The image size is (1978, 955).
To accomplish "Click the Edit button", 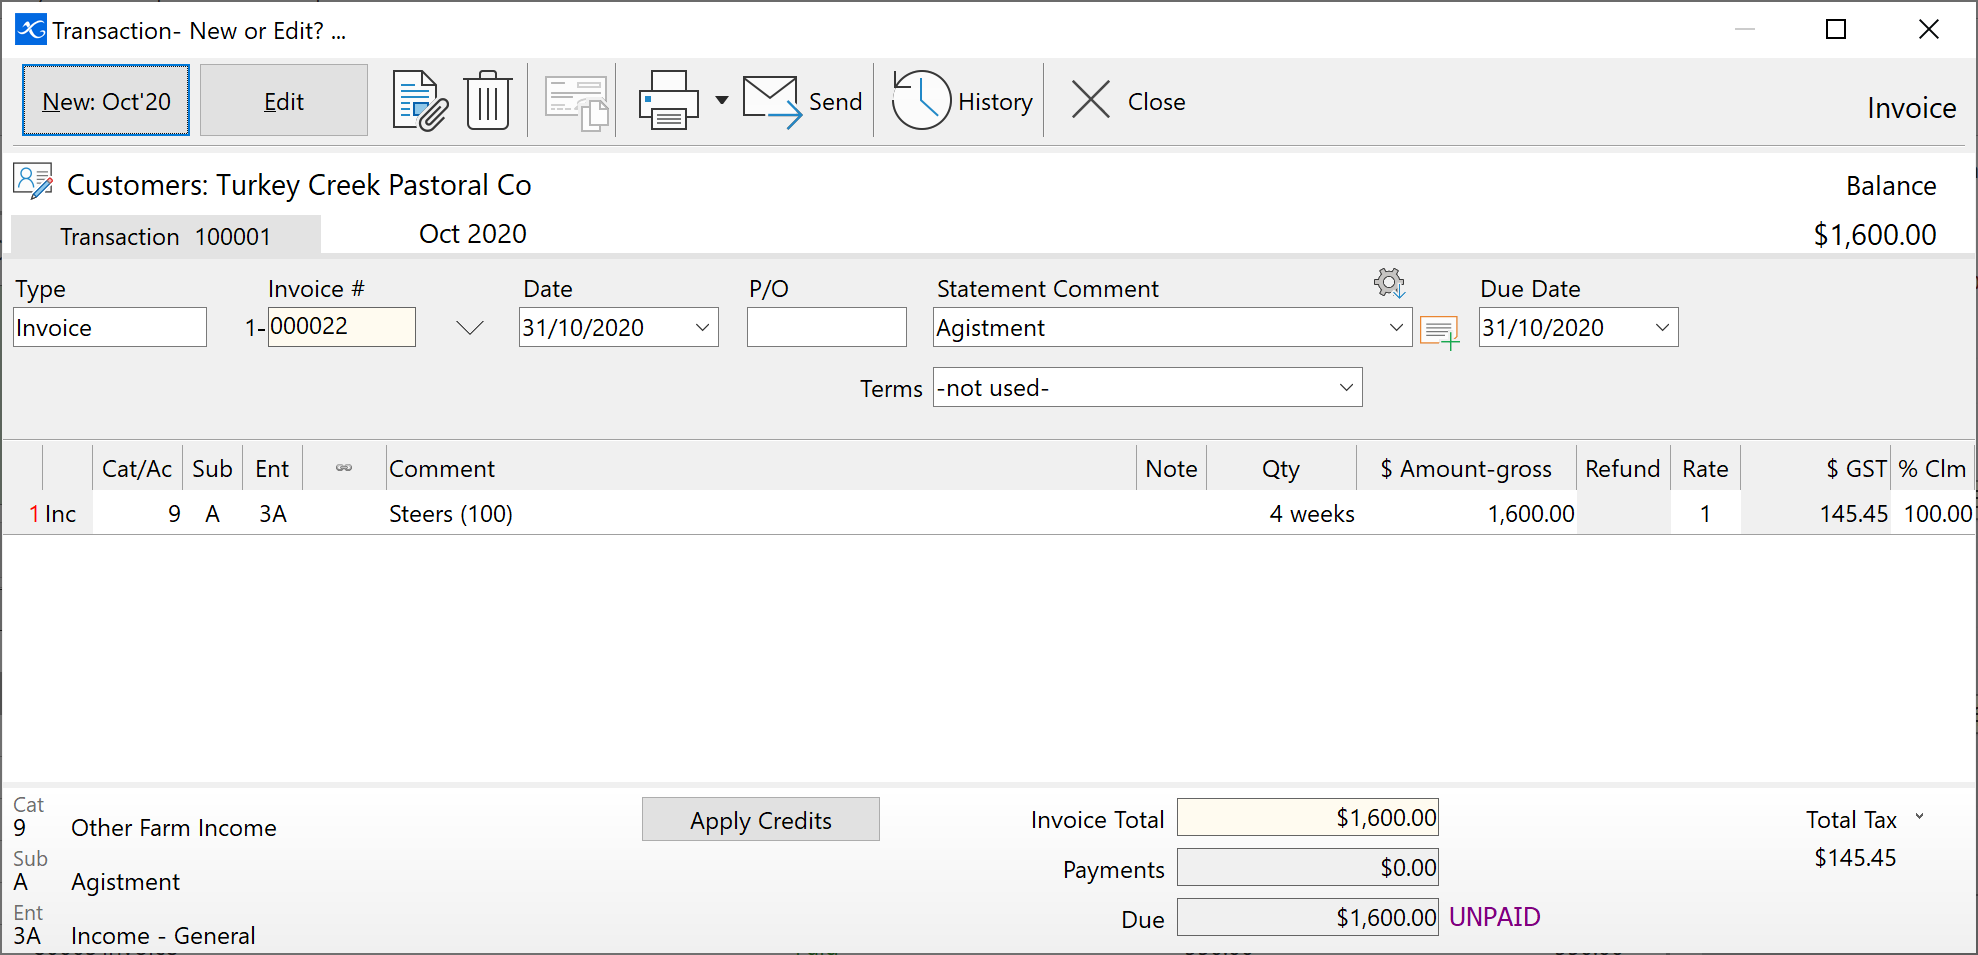I will point(284,100).
